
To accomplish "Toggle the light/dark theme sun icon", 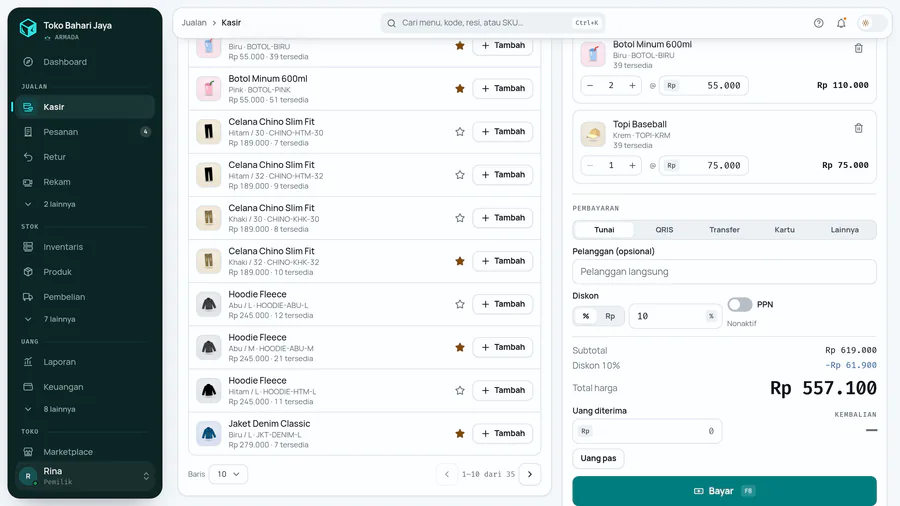I will (866, 23).
